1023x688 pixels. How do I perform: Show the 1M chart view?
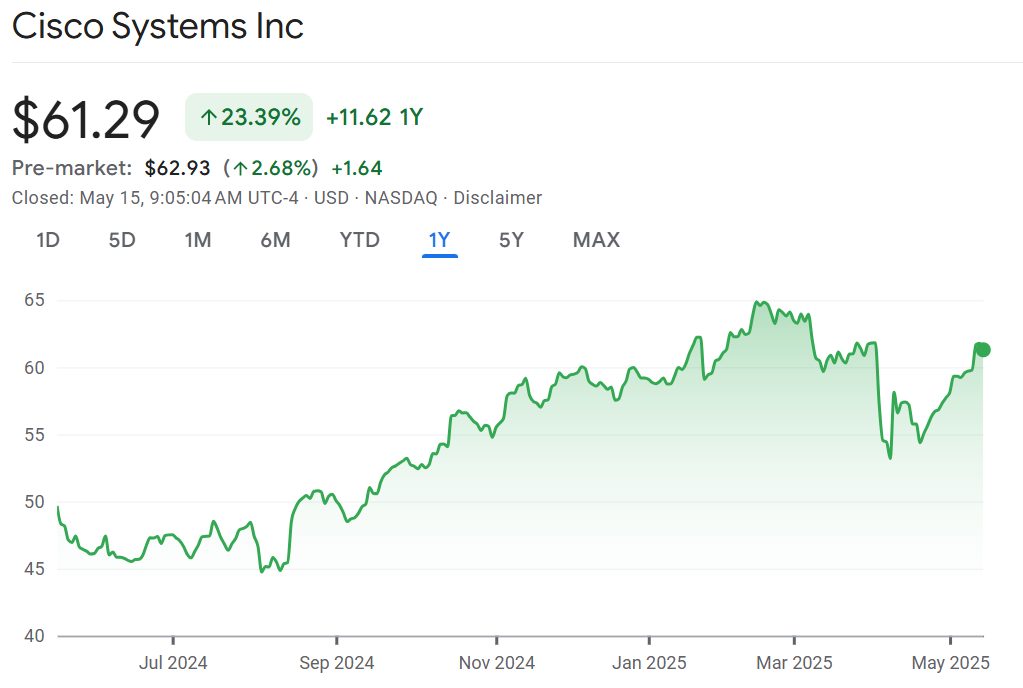198,240
